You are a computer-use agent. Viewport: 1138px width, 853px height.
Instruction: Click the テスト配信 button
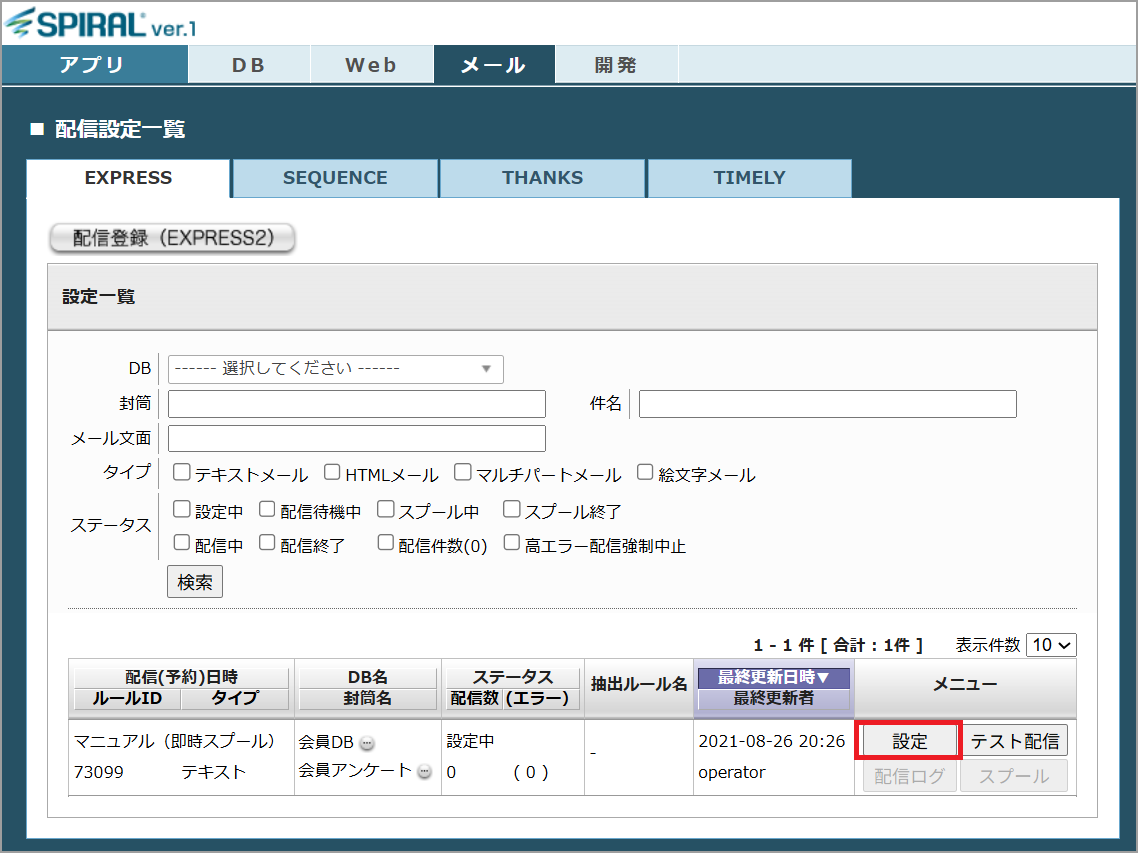1015,742
